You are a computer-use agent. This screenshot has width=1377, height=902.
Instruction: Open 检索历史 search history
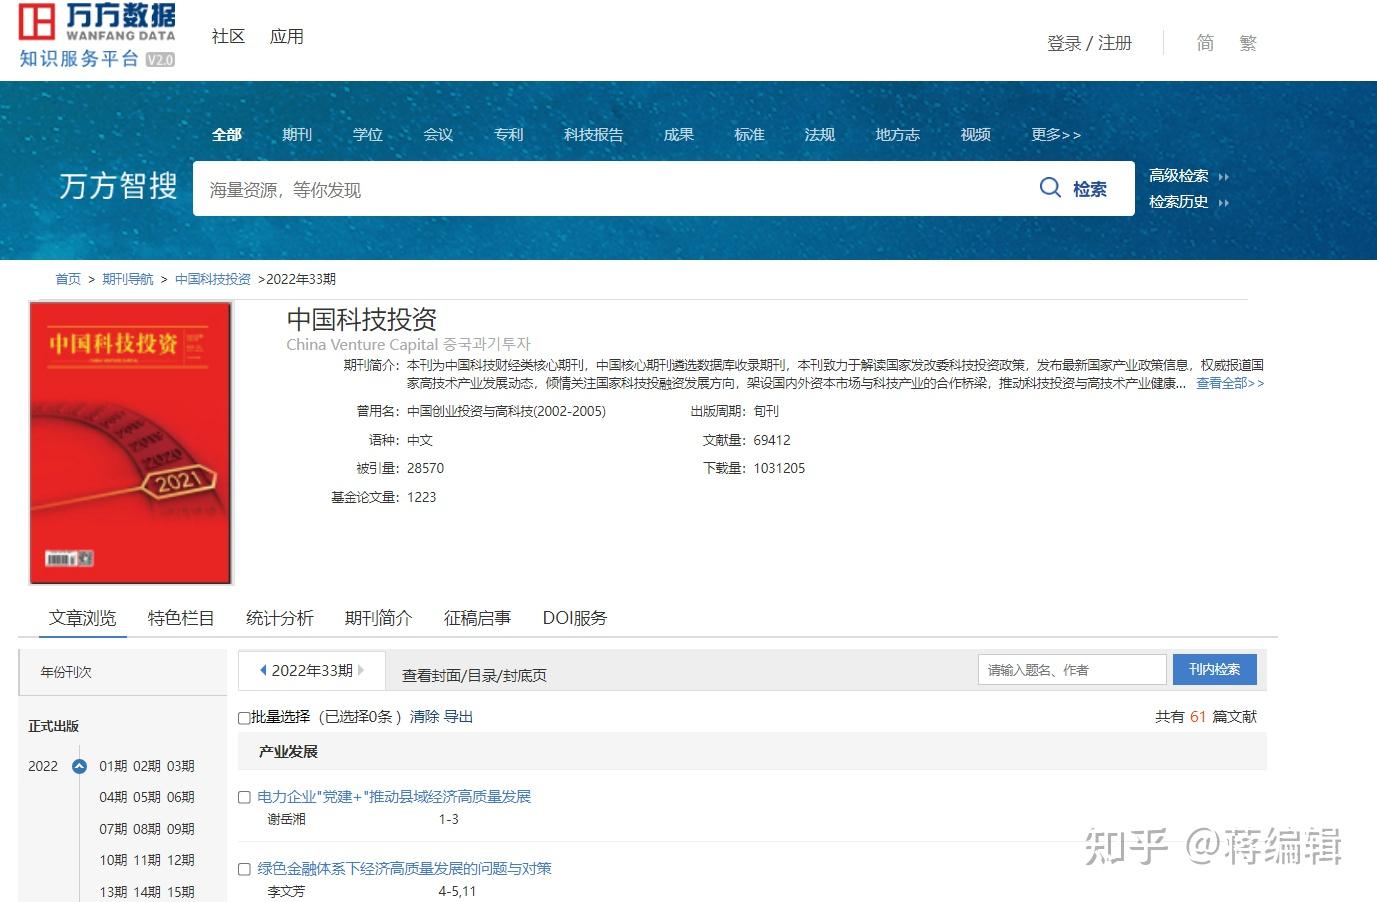(x=1178, y=202)
